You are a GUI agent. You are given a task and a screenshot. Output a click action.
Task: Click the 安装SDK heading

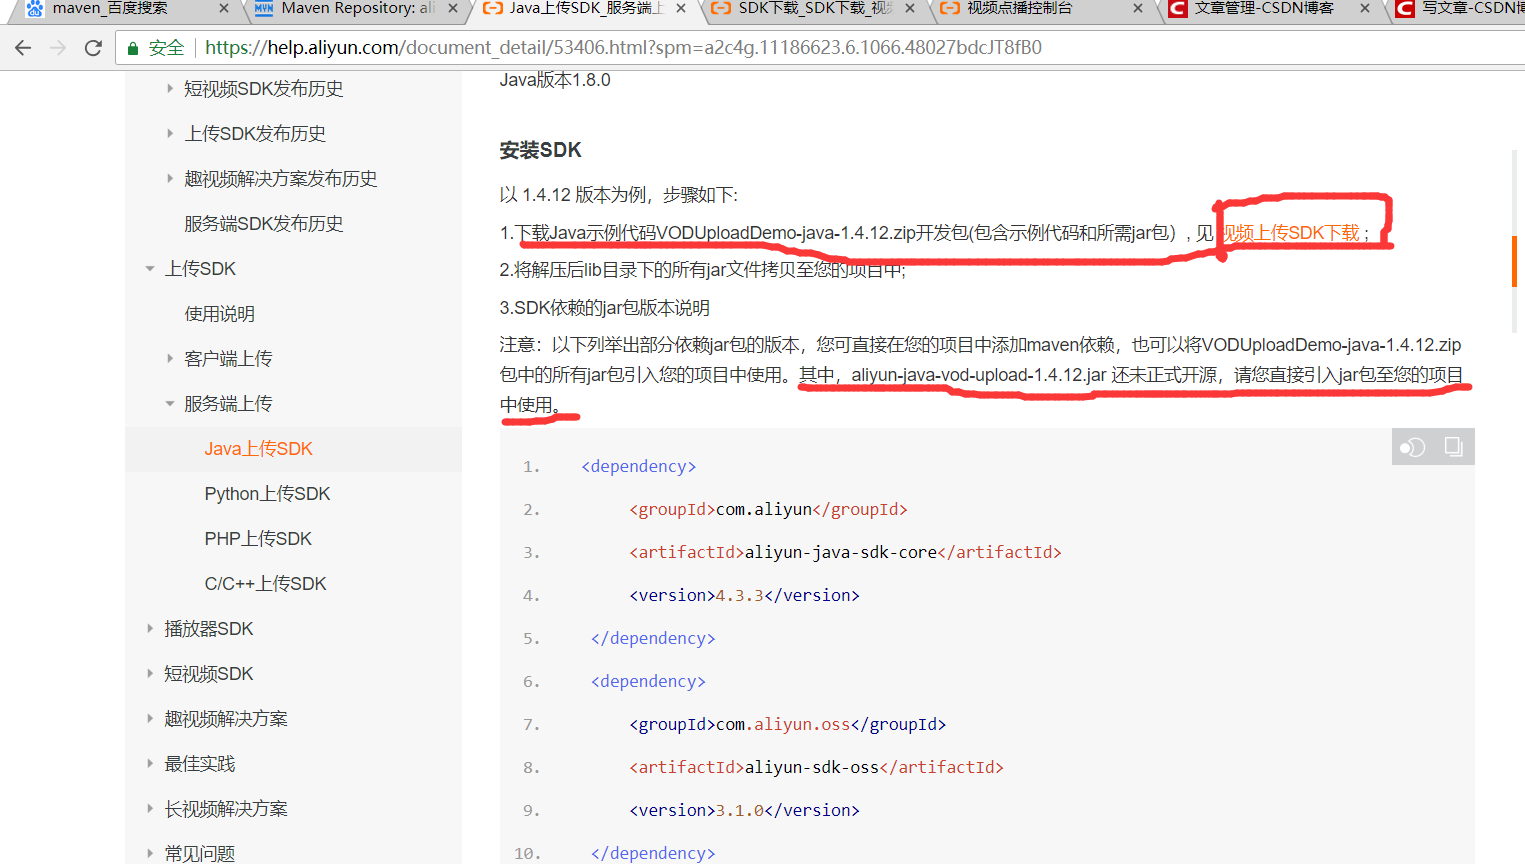[540, 150]
